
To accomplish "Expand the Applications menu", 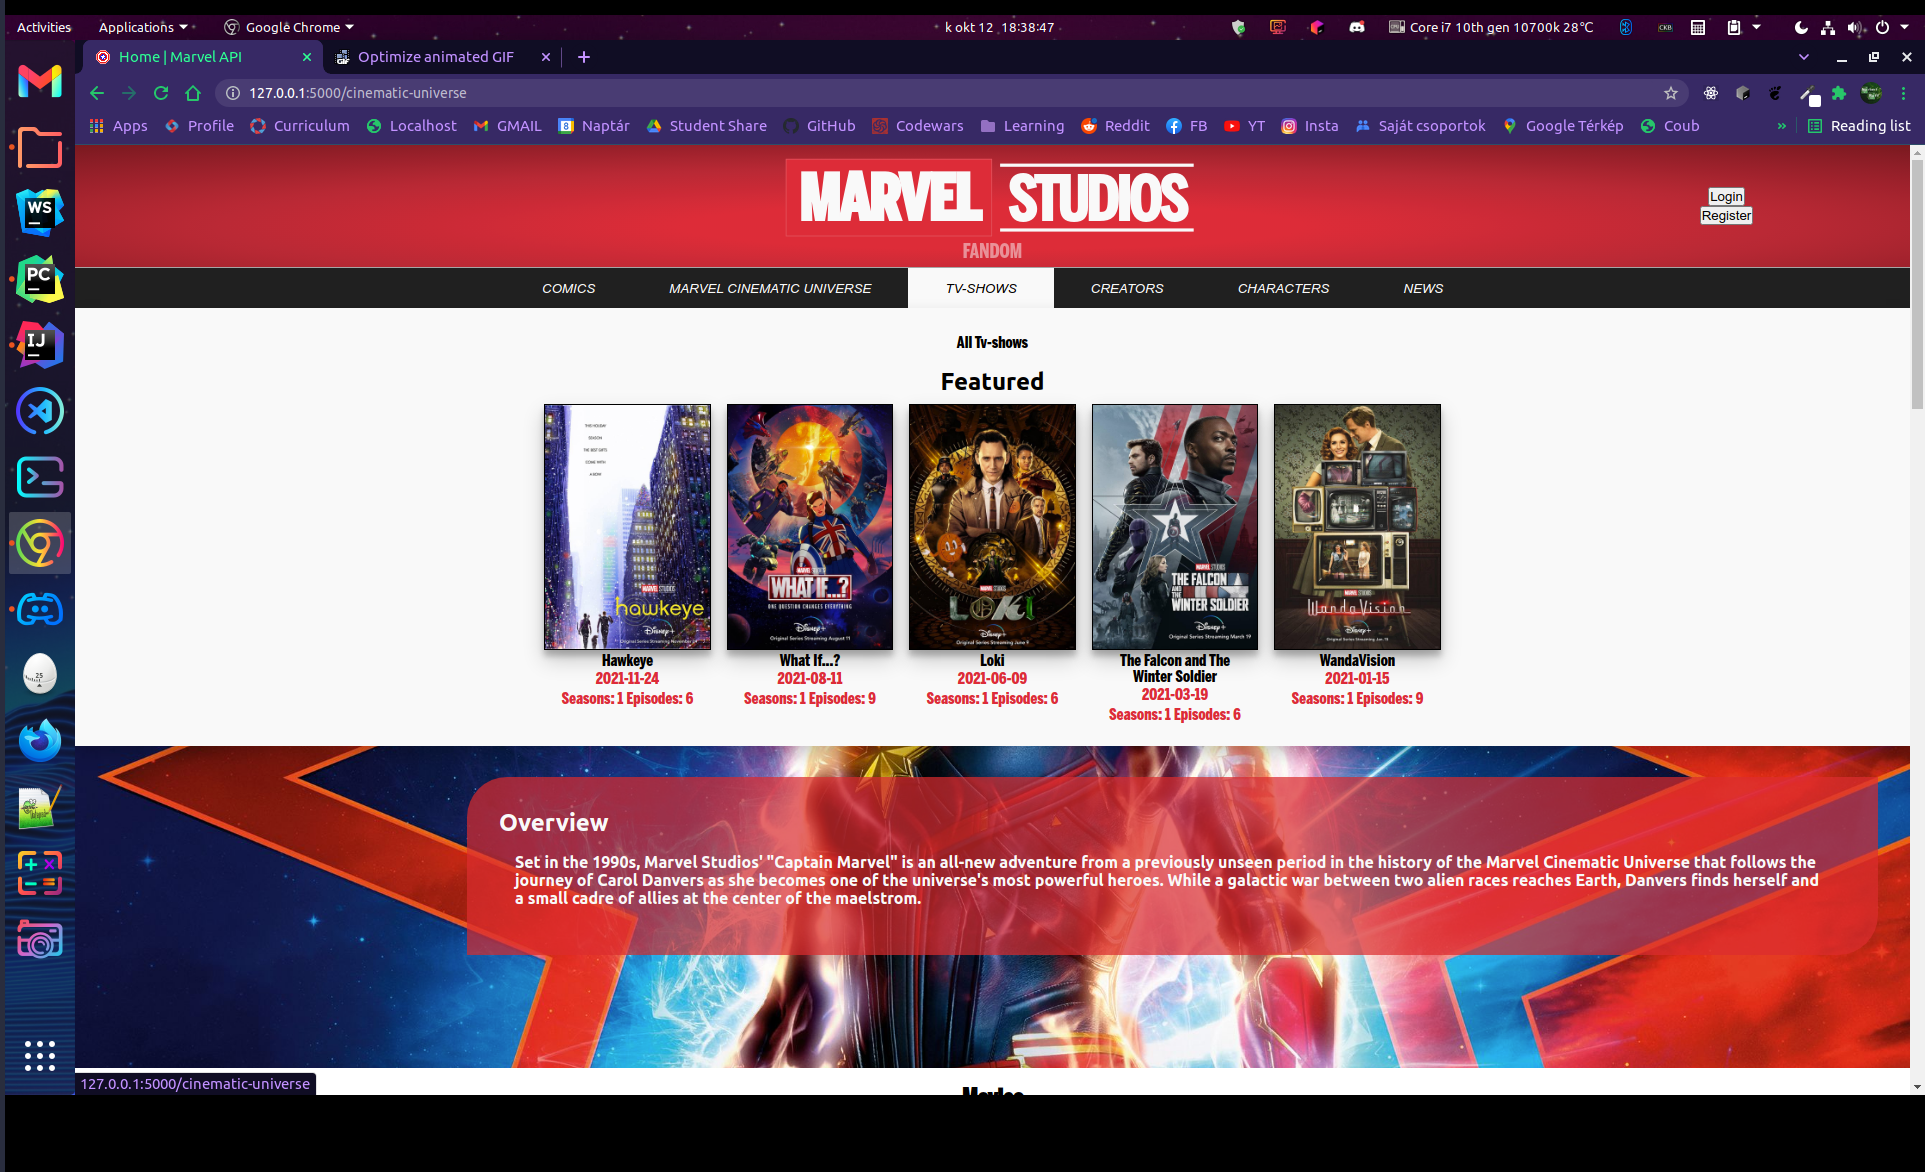I will (x=142, y=27).
